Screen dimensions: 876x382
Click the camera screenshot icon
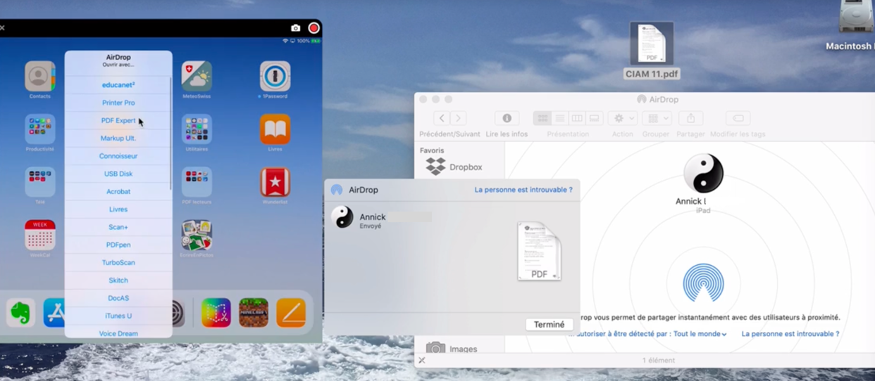(x=296, y=28)
